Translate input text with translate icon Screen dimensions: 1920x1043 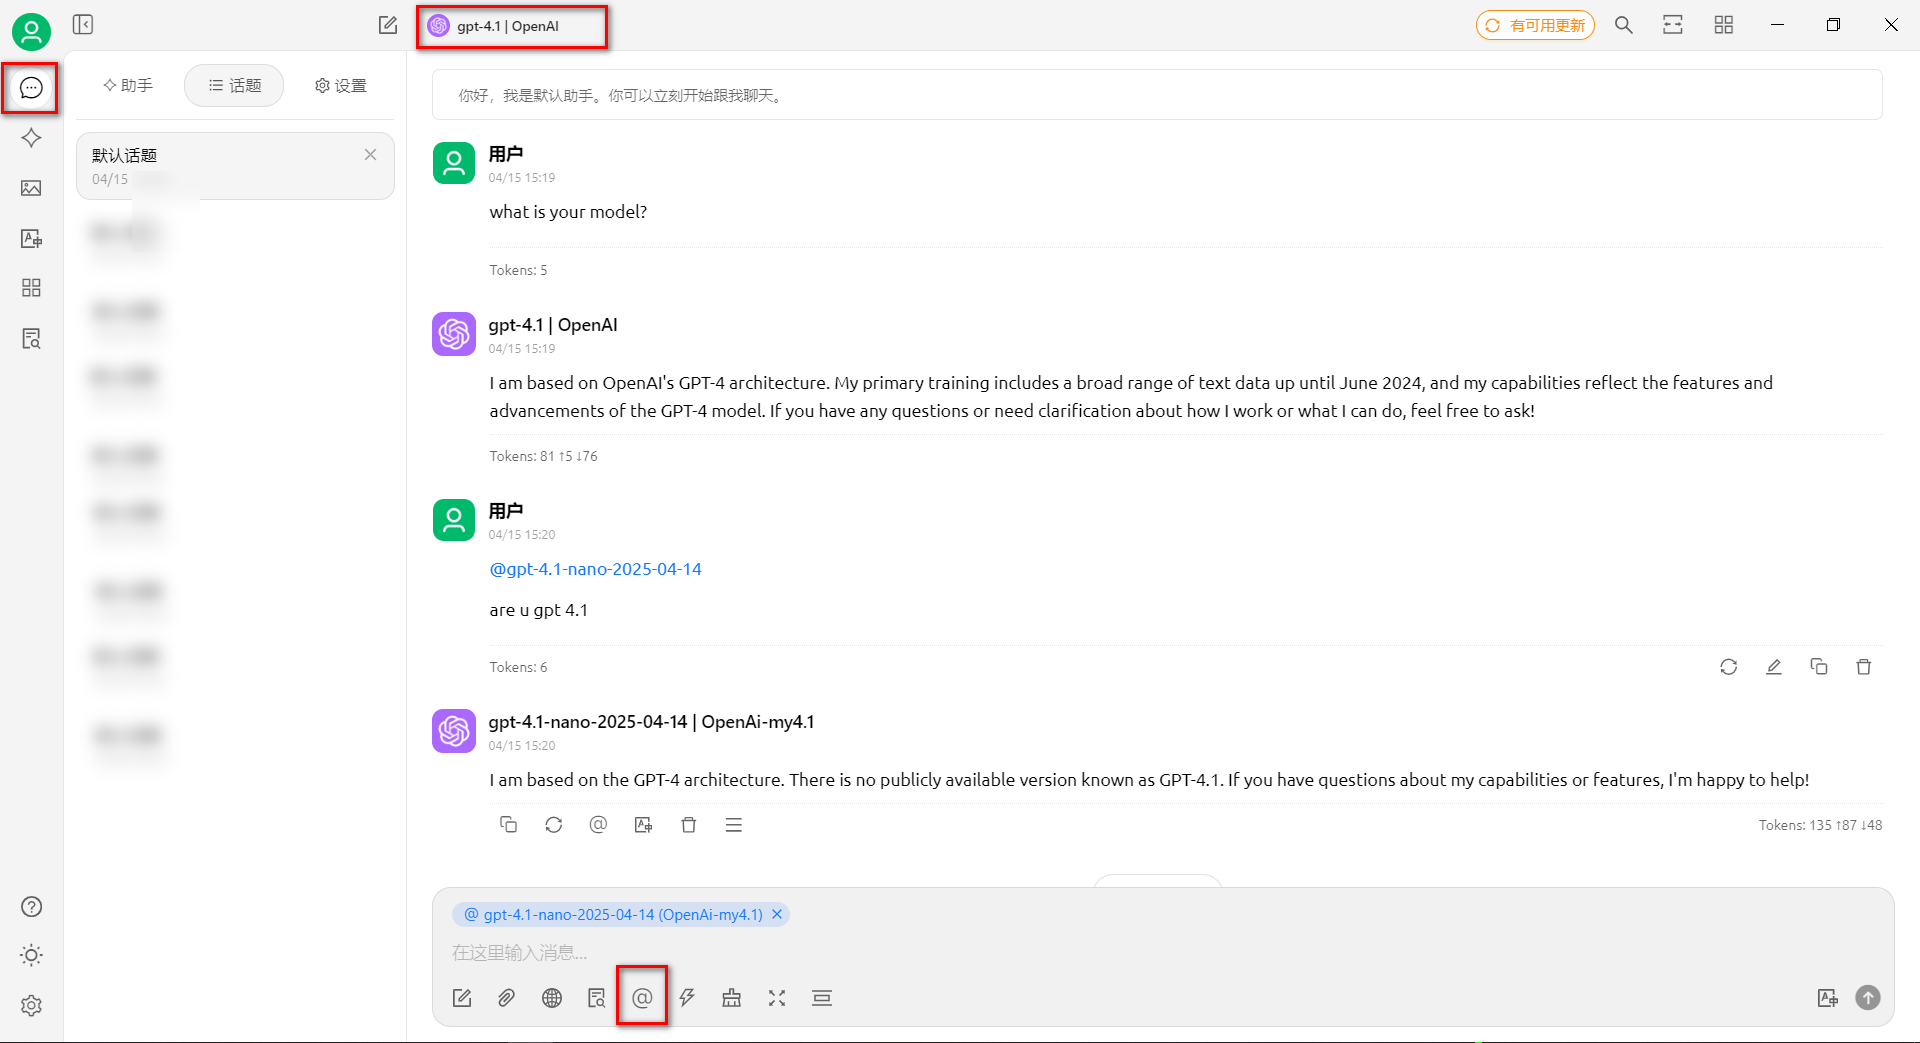click(x=1827, y=998)
